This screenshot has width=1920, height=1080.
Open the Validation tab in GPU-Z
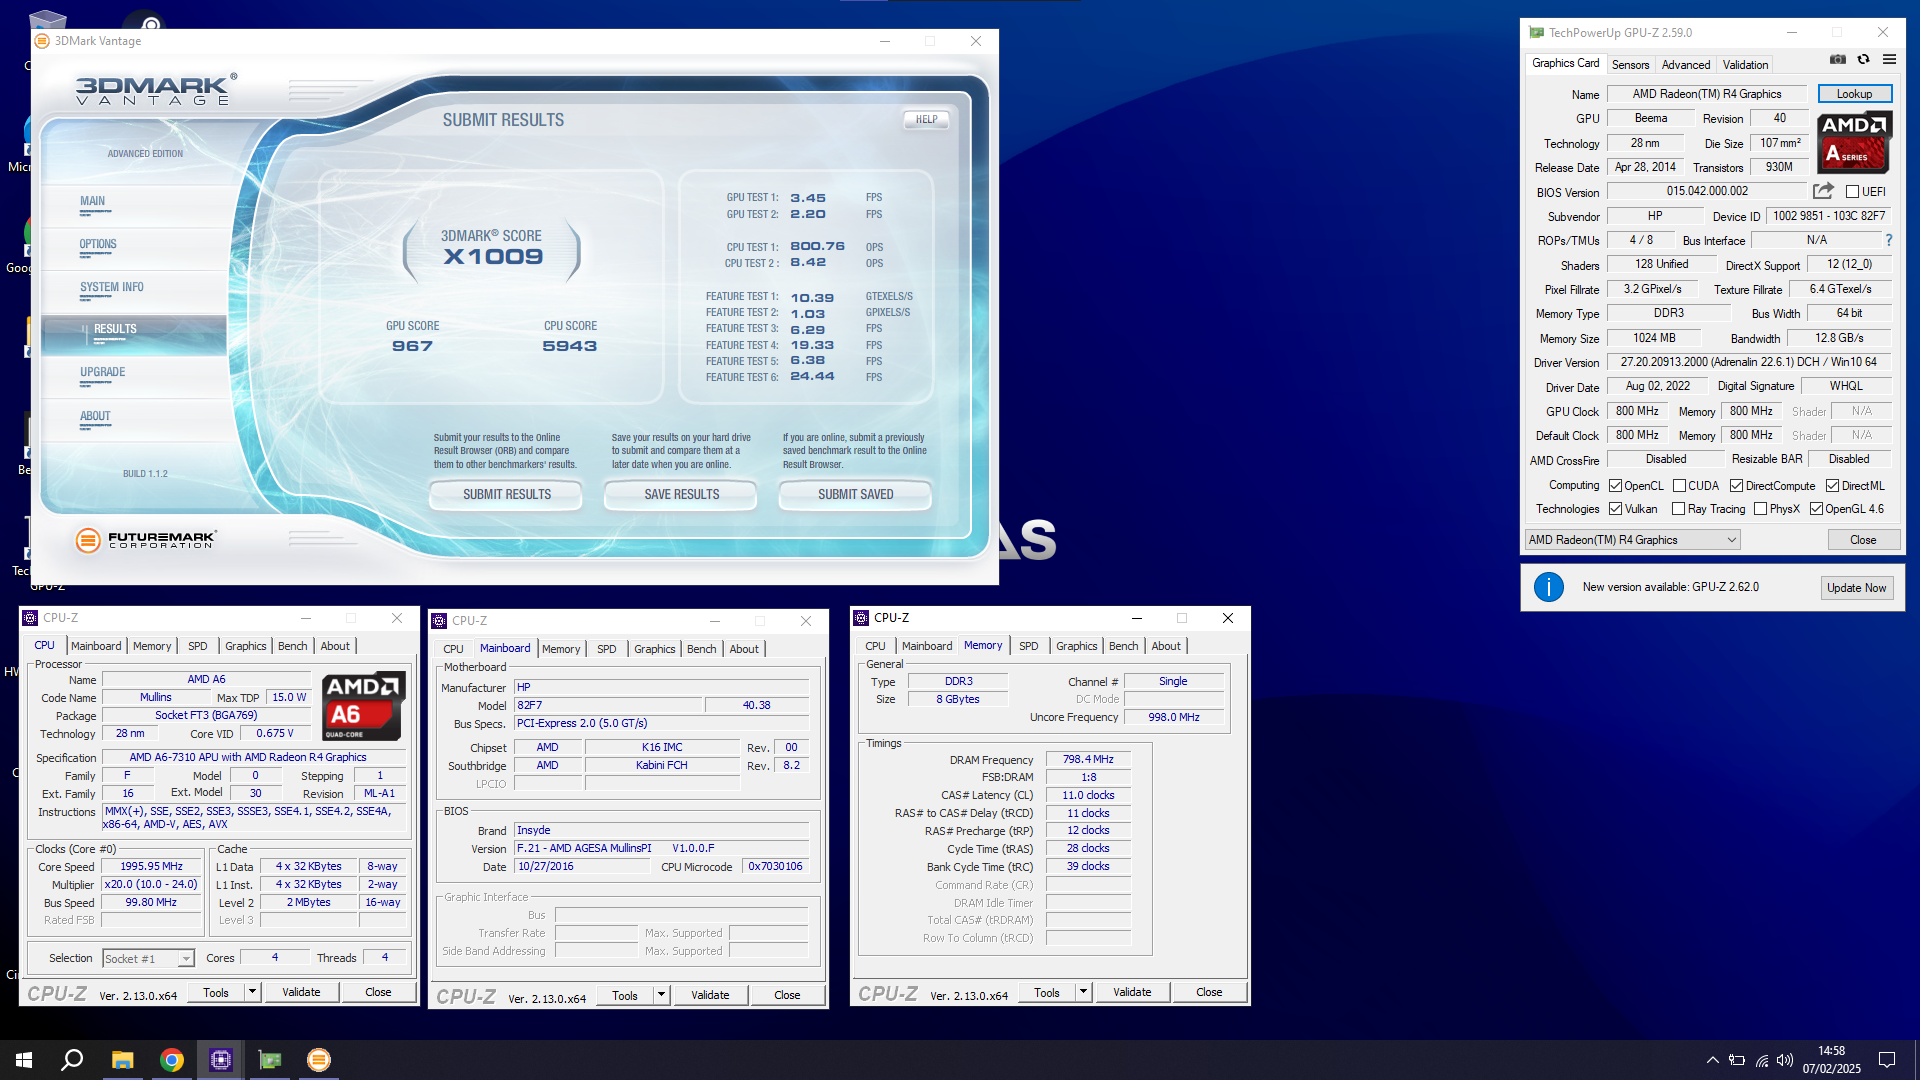[x=1745, y=65]
